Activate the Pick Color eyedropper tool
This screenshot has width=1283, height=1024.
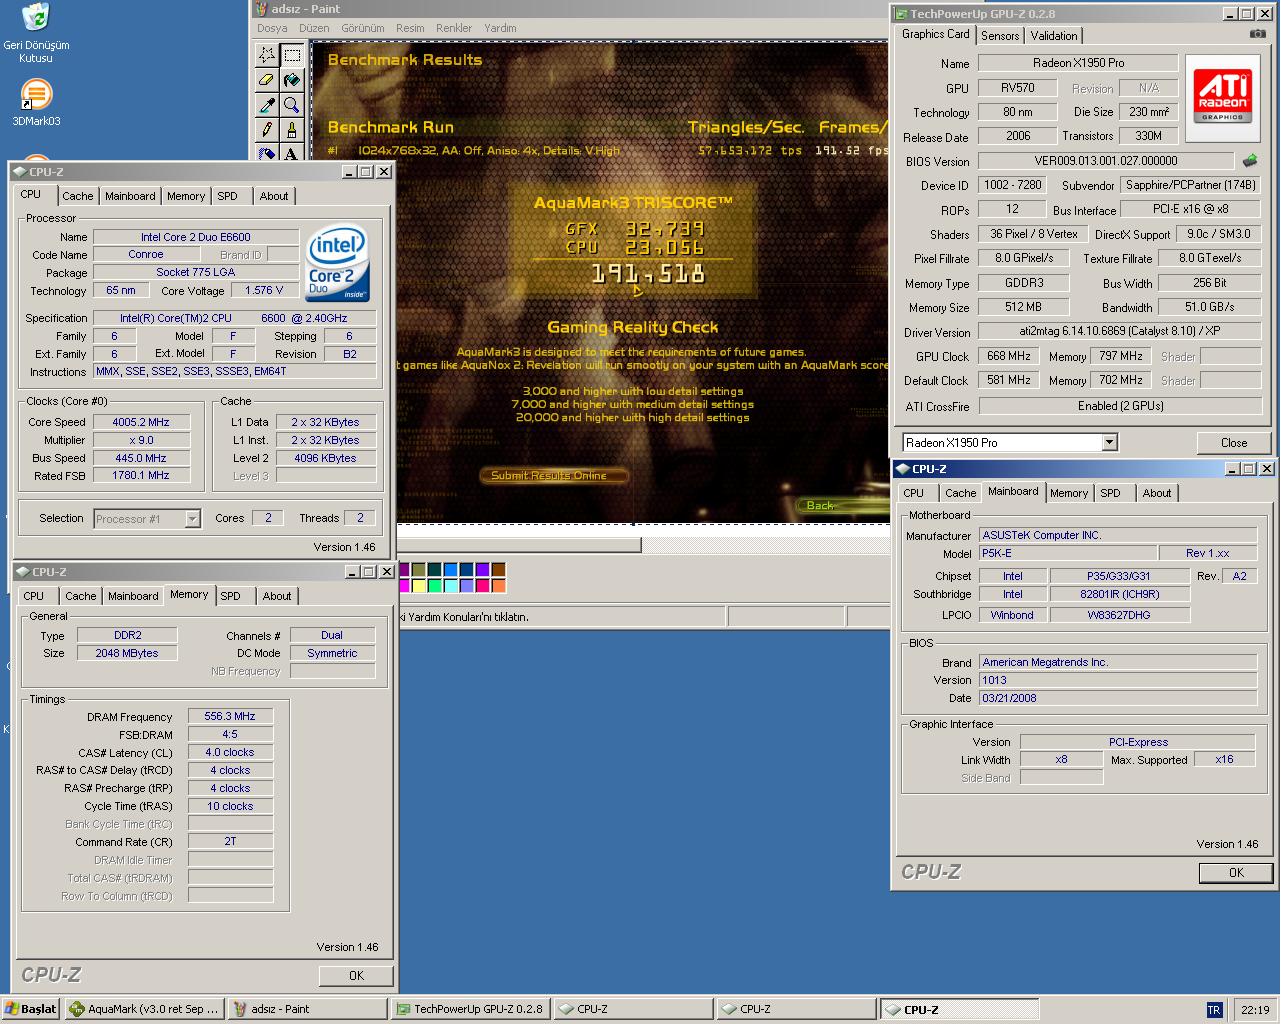(x=267, y=105)
